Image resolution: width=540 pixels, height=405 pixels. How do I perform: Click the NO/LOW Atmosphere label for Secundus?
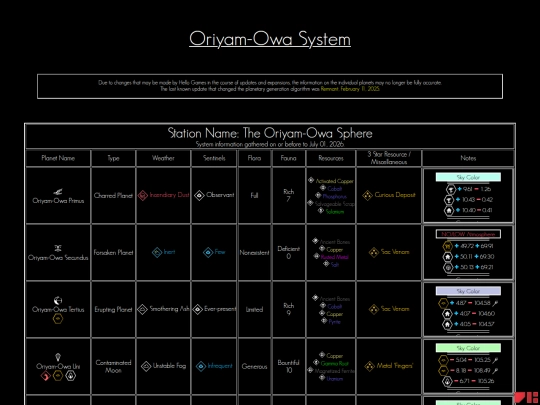pyautogui.click(x=468, y=234)
